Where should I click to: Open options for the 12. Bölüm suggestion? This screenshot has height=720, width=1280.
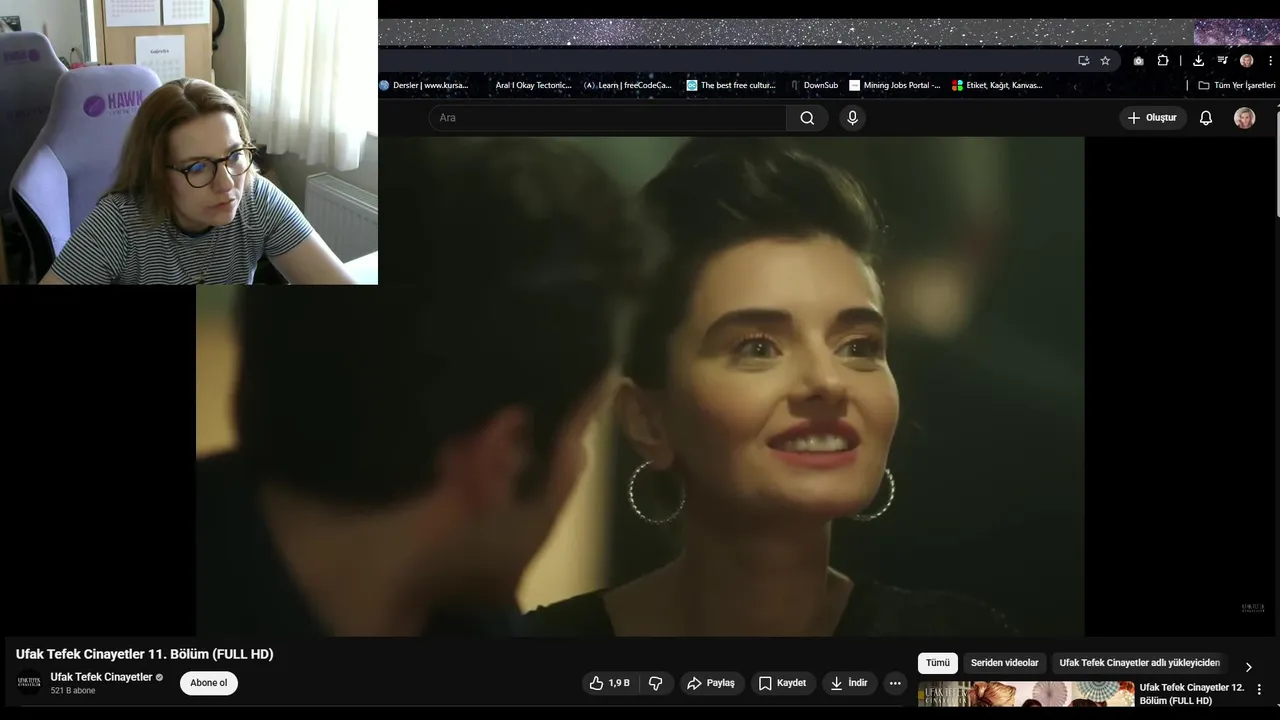1259,689
